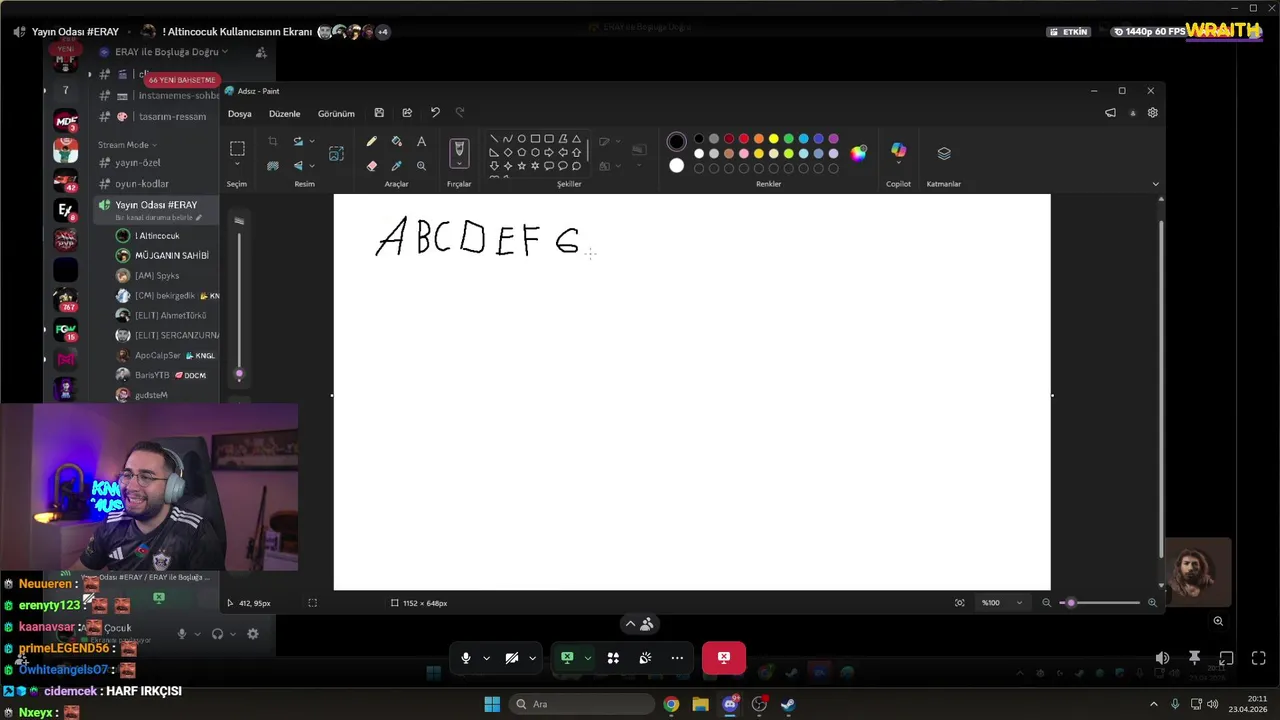Toggle pop-out stream window icon
This screenshot has width=1280, height=720.
(x=1226, y=658)
